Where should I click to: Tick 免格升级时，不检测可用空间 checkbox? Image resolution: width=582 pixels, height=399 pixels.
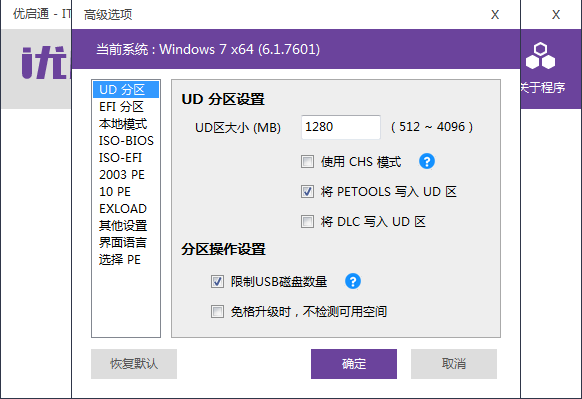pos(218,311)
